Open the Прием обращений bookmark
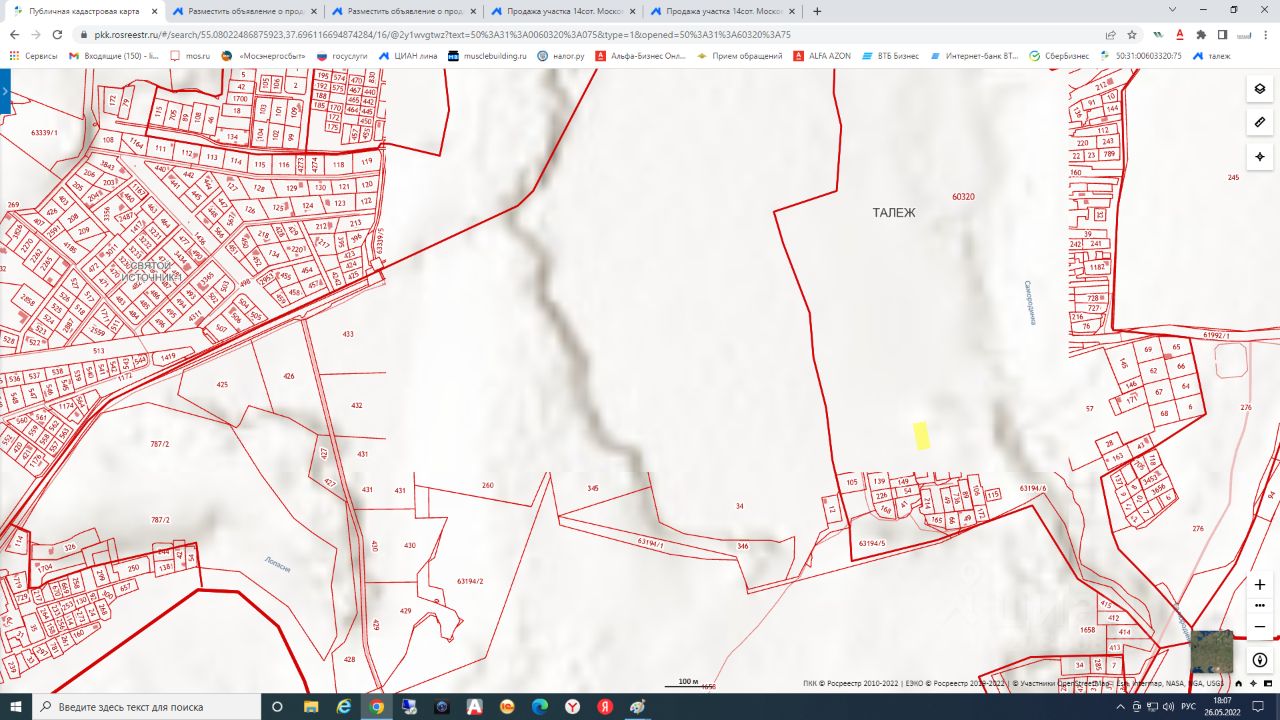The width and height of the screenshot is (1280, 720). (x=740, y=56)
